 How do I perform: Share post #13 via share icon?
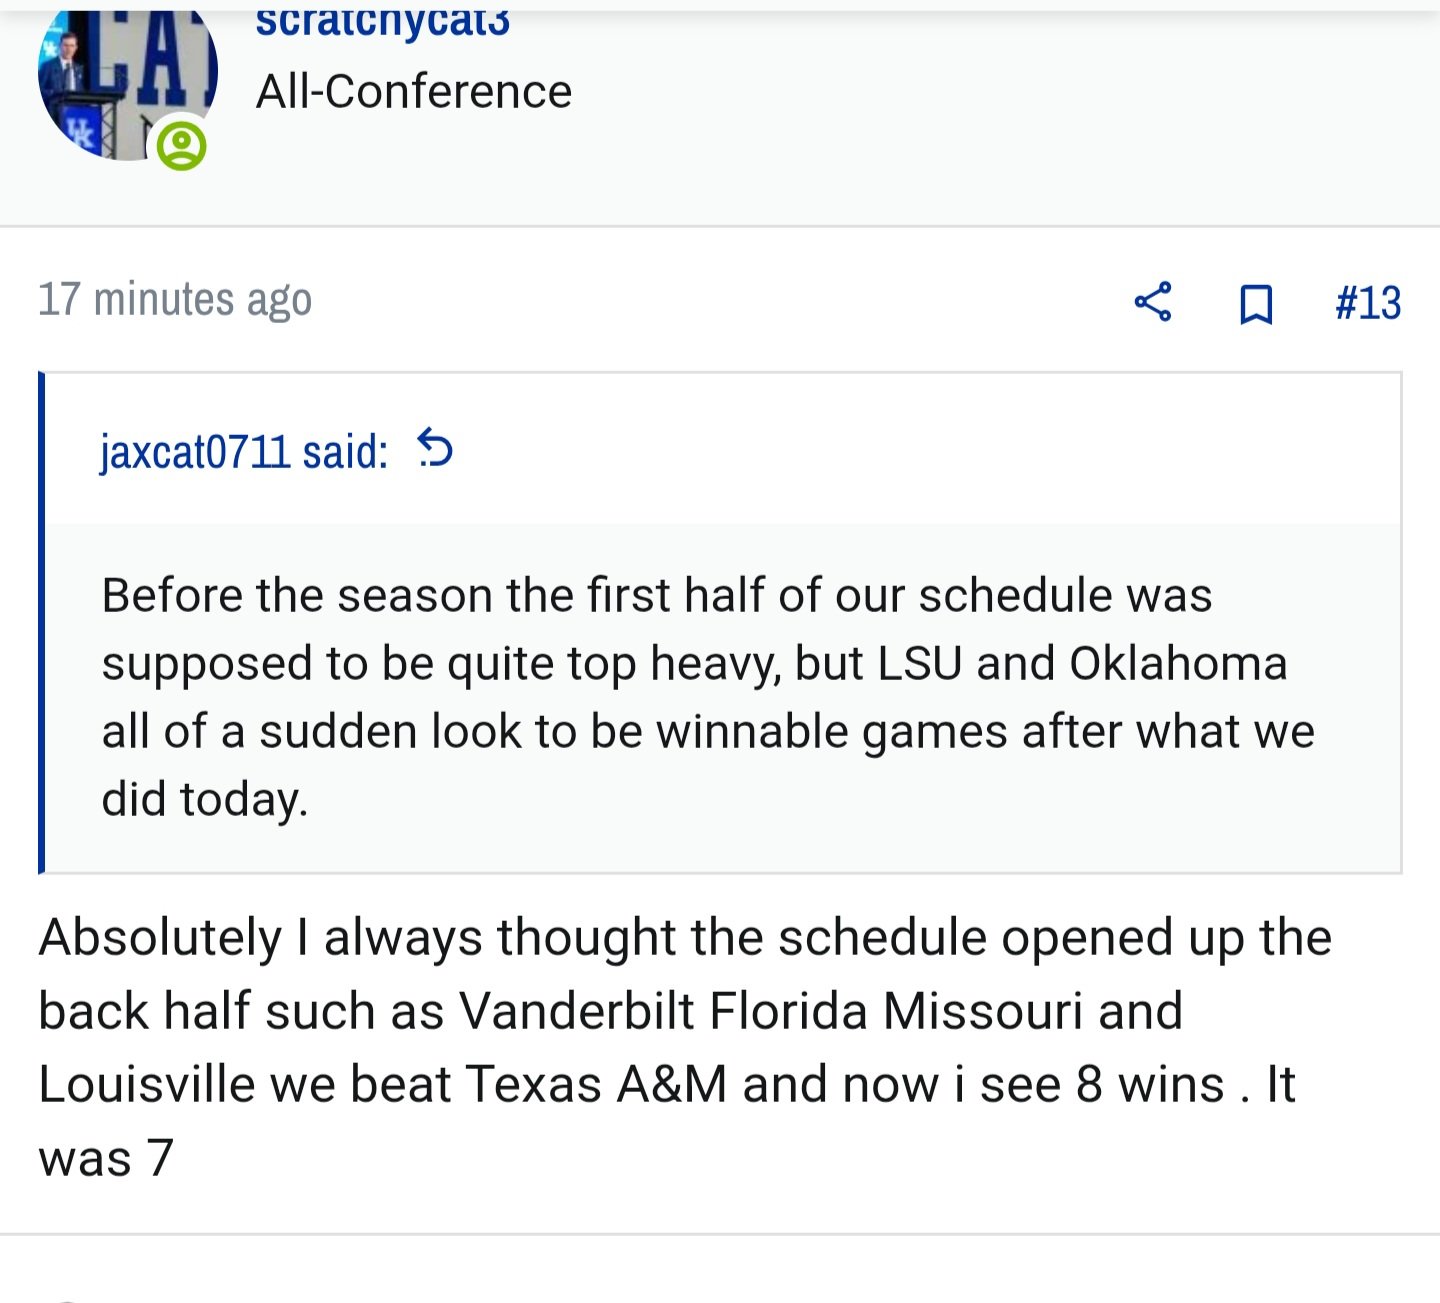pyautogui.click(x=1153, y=302)
